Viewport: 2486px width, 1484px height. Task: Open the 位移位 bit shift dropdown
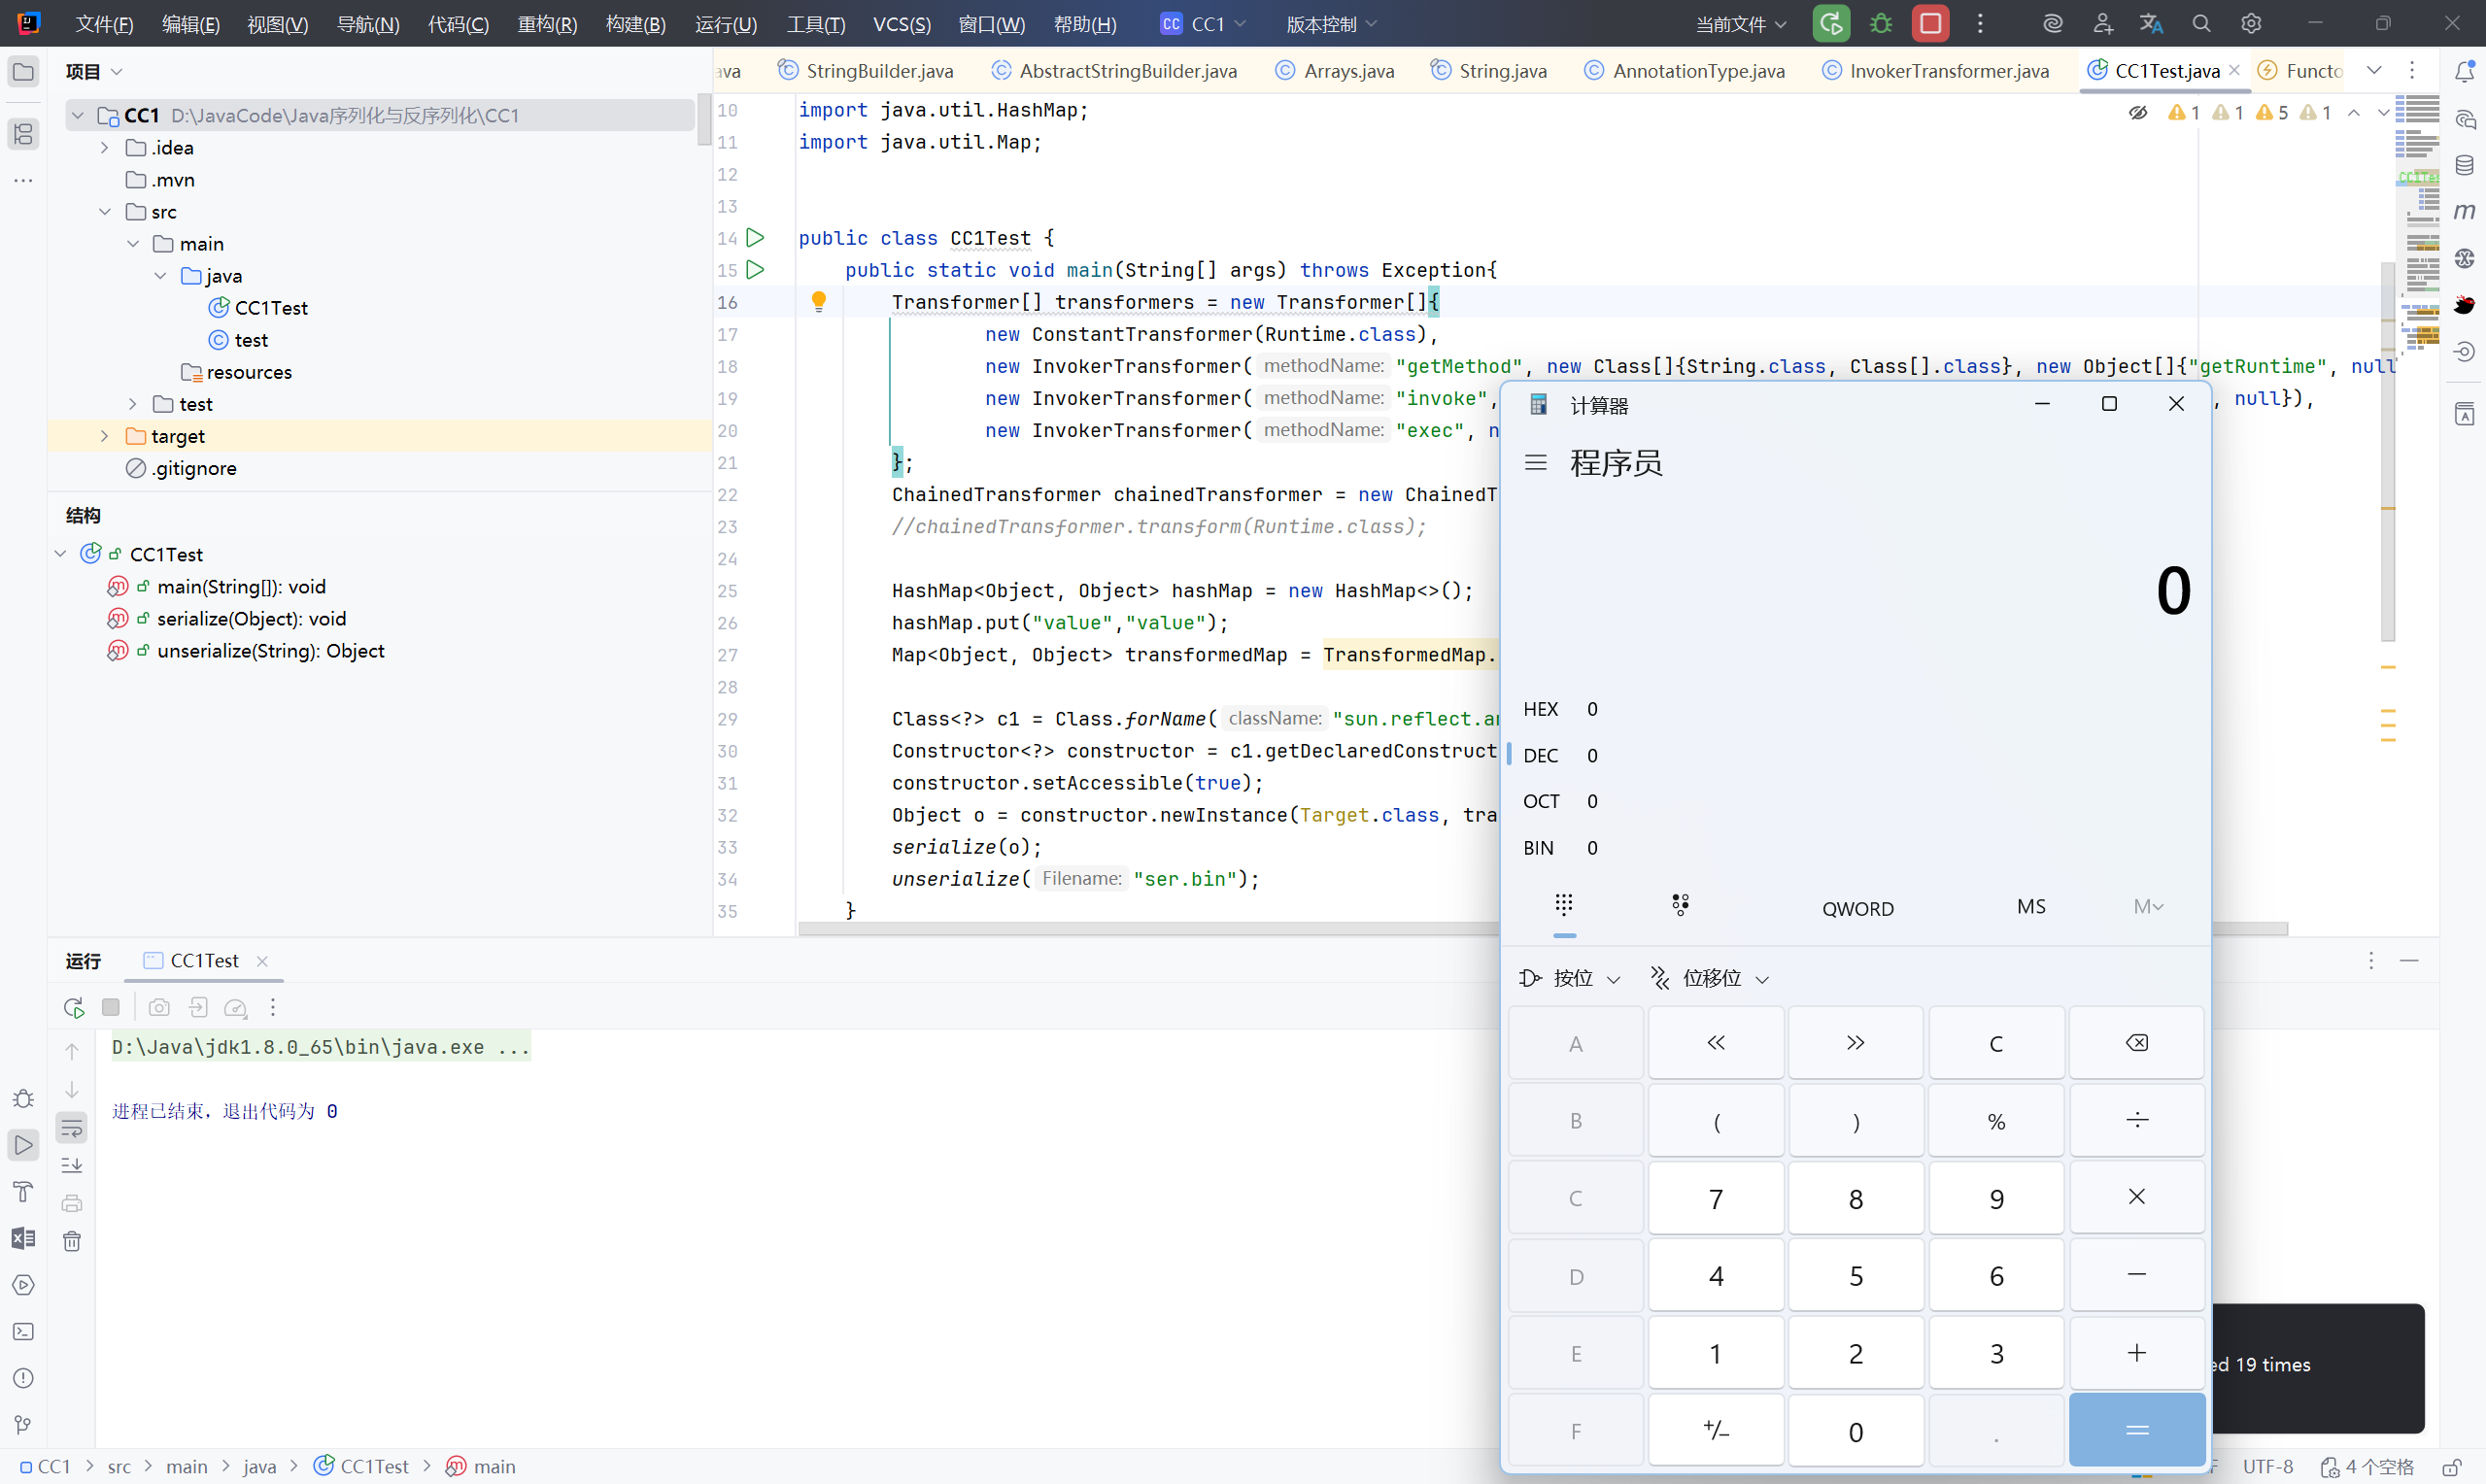tap(1710, 978)
